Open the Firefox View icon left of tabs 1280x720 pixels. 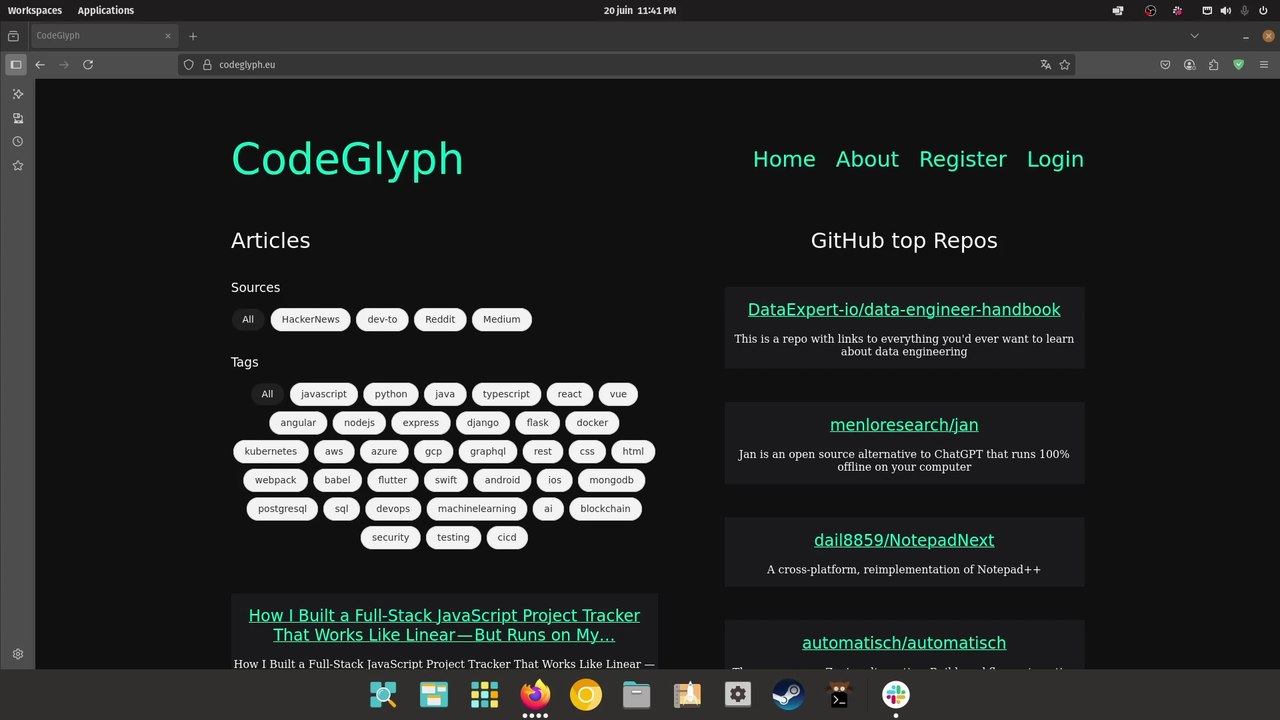[x=13, y=36]
